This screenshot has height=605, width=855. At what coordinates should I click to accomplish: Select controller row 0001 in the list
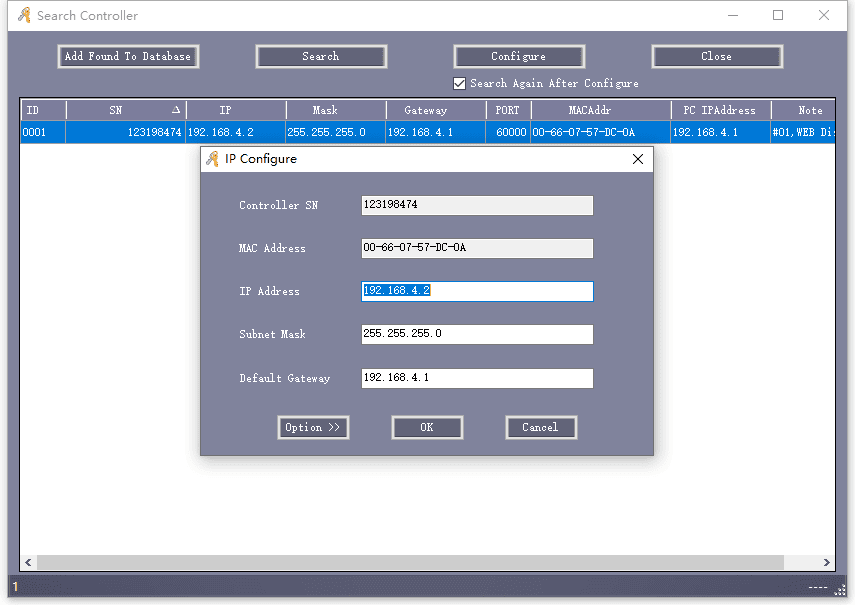point(100,132)
